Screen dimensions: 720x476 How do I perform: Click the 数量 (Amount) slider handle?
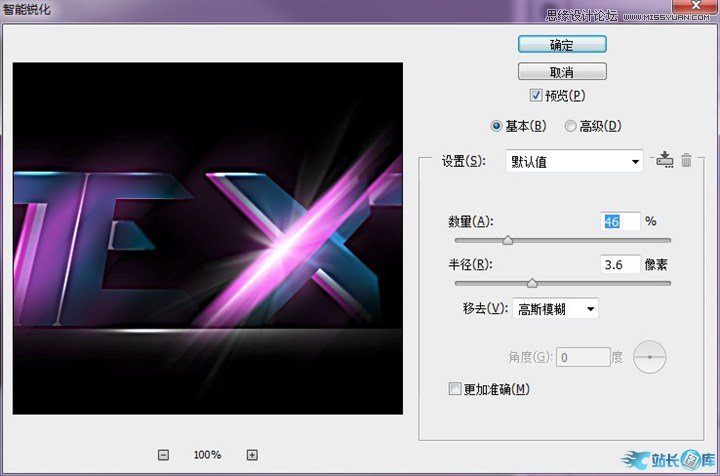pos(508,240)
